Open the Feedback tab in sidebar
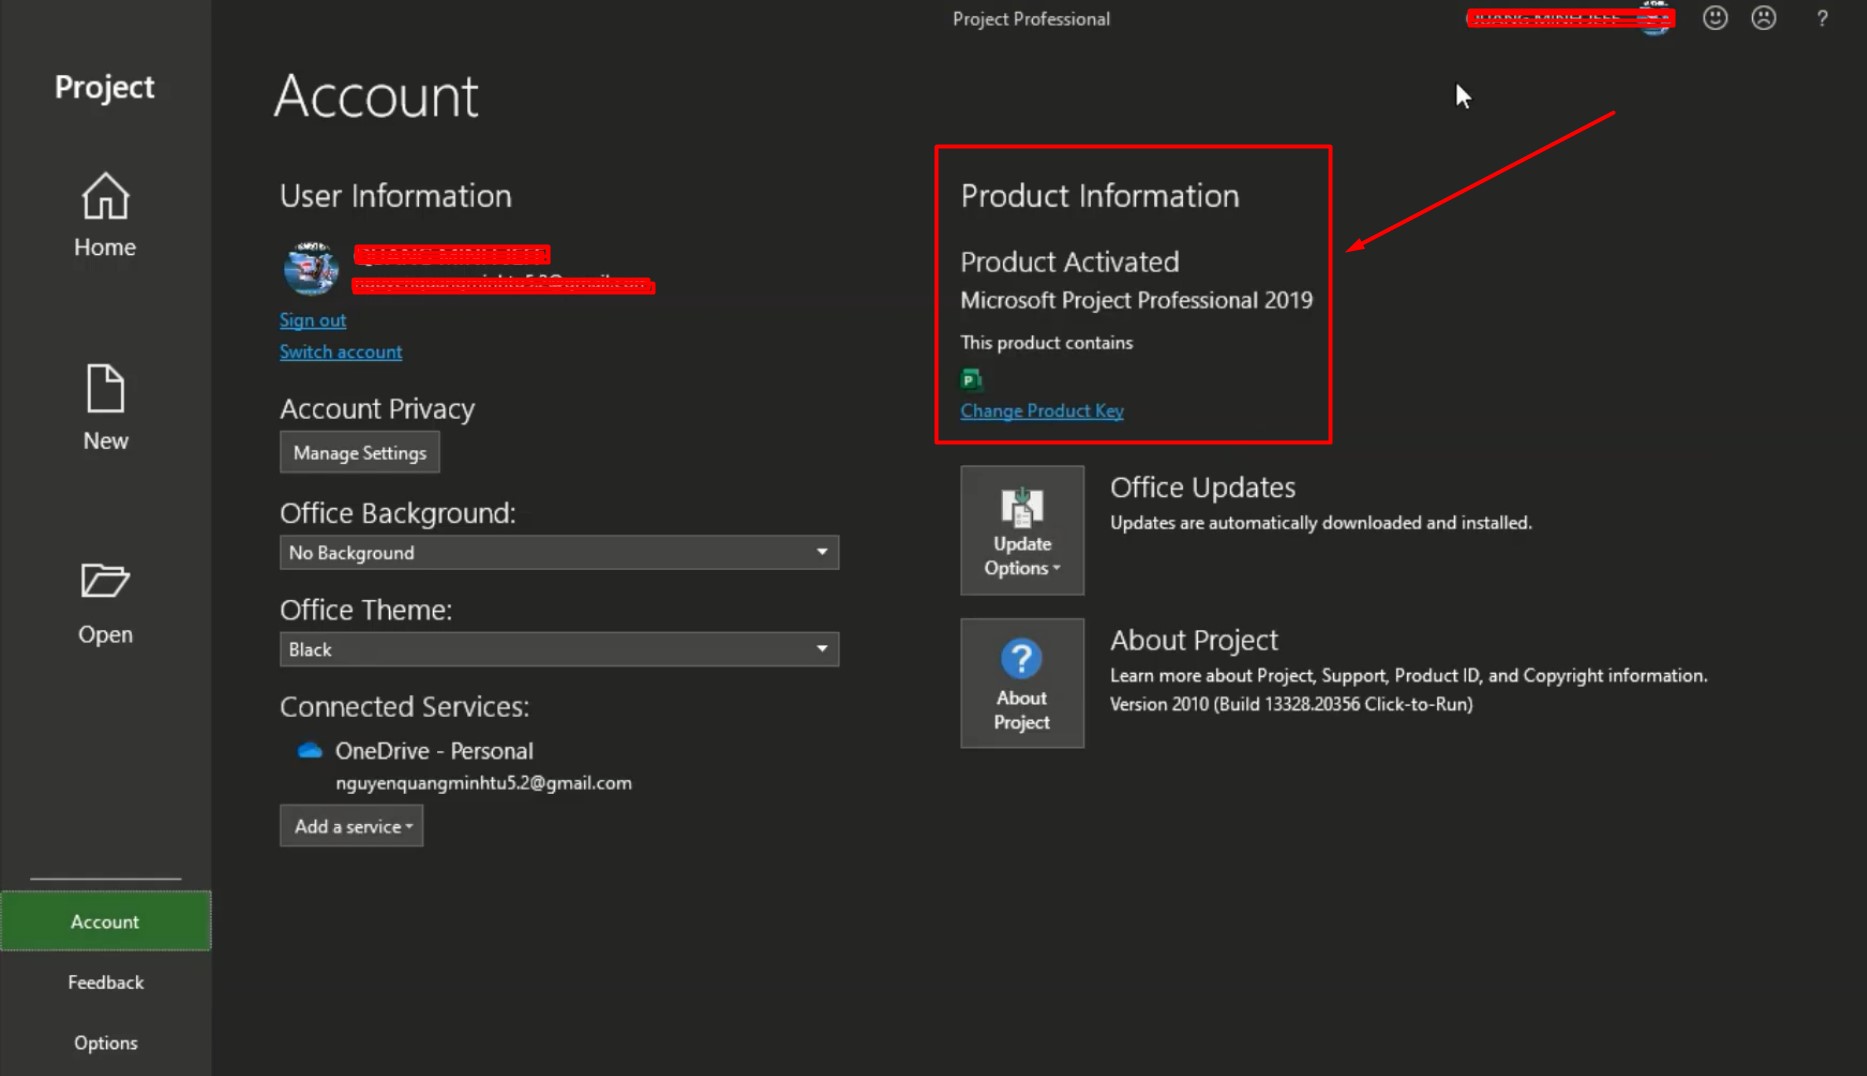The height and width of the screenshot is (1076, 1867). [105, 982]
